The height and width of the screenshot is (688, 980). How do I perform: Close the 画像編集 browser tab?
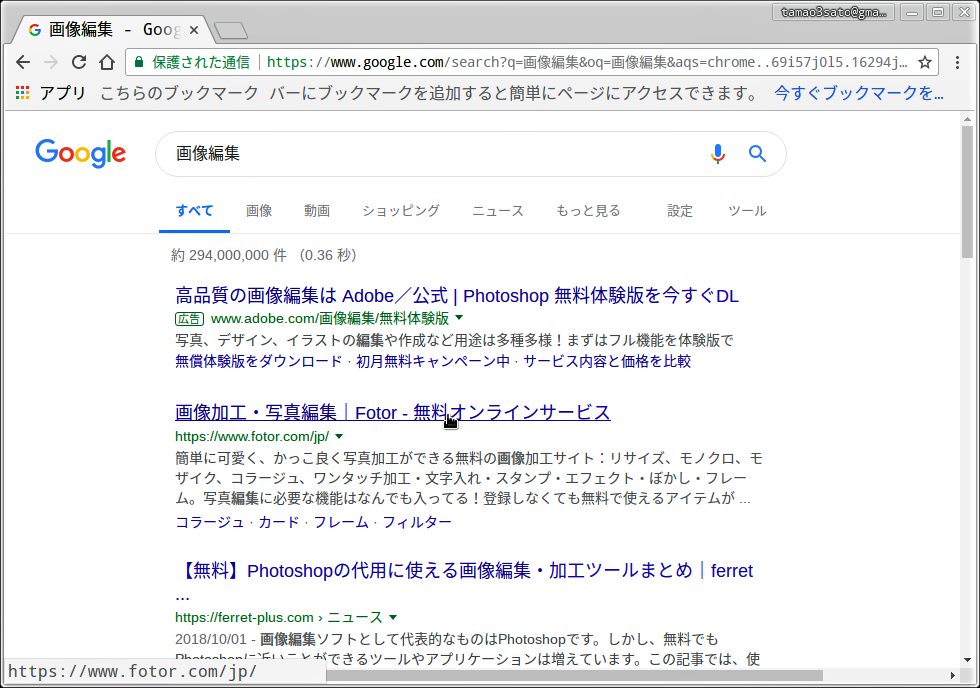(x=194, y=29)
